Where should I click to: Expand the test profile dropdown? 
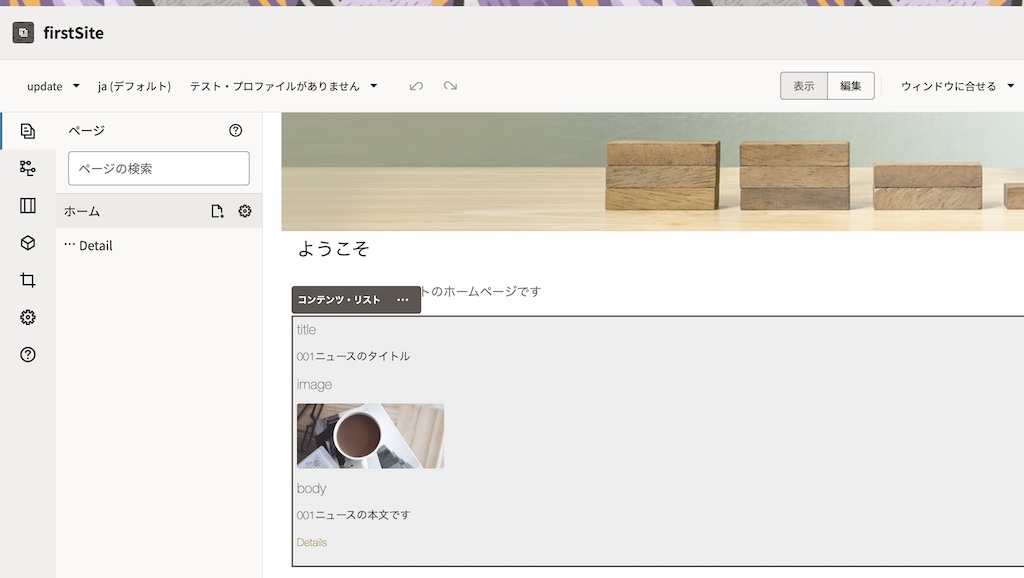click(x=283, y=86)
